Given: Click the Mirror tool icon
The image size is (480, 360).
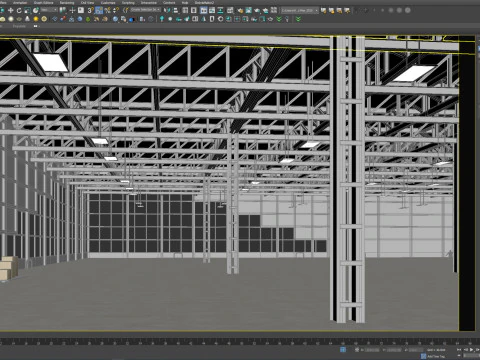Looking at the screenshot, I should (x=168, y=10).
